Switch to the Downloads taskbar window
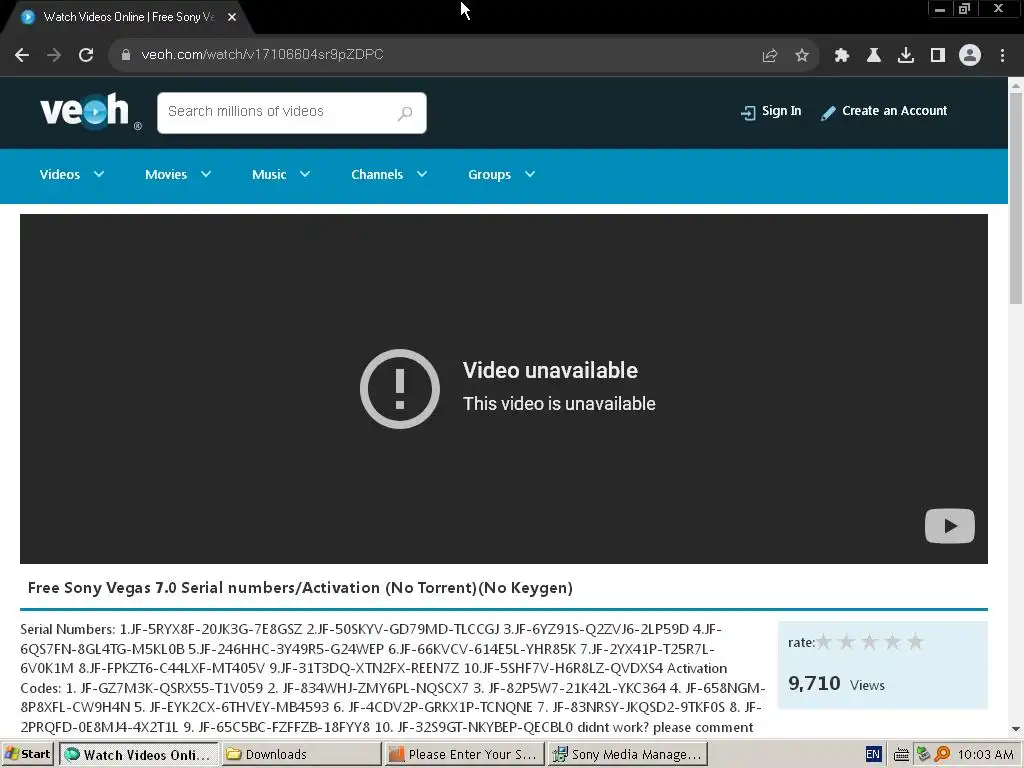 click(301, 754)
